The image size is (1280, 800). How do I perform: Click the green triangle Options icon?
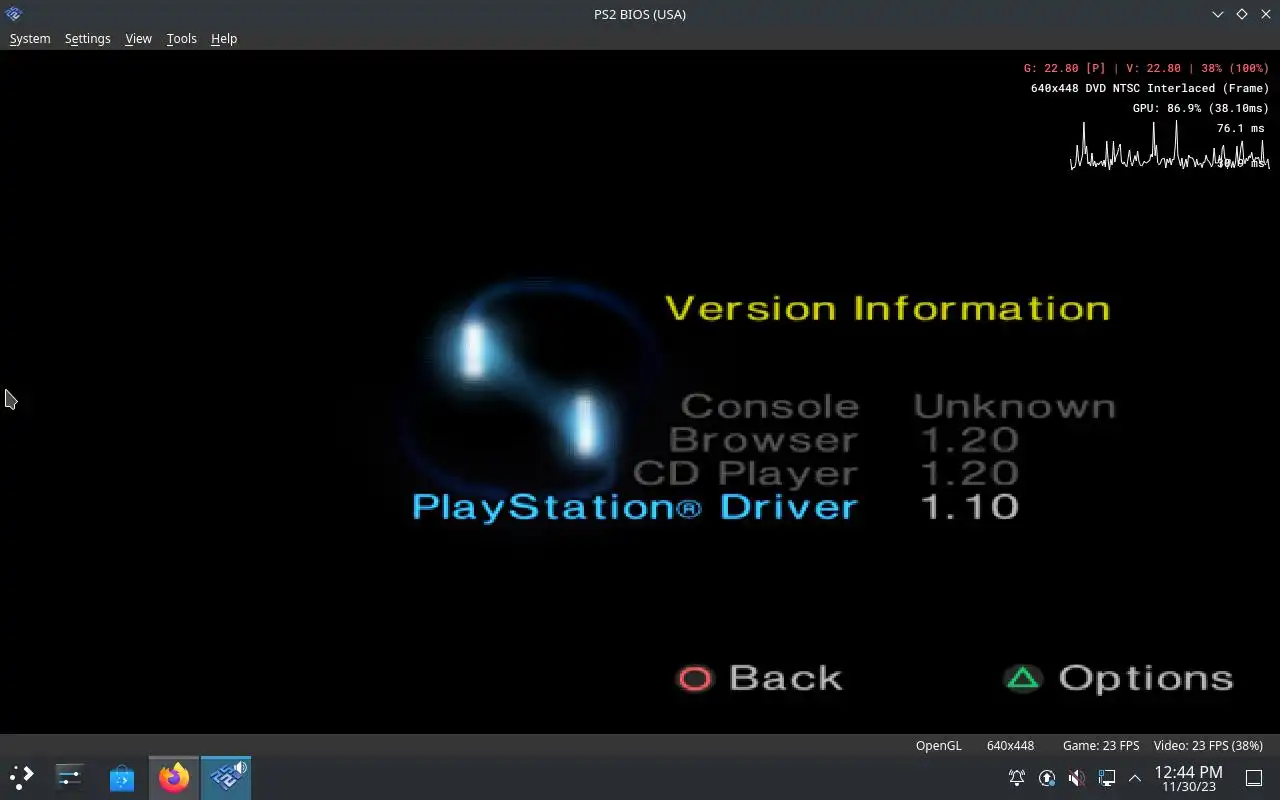(x=1023, y=679)
